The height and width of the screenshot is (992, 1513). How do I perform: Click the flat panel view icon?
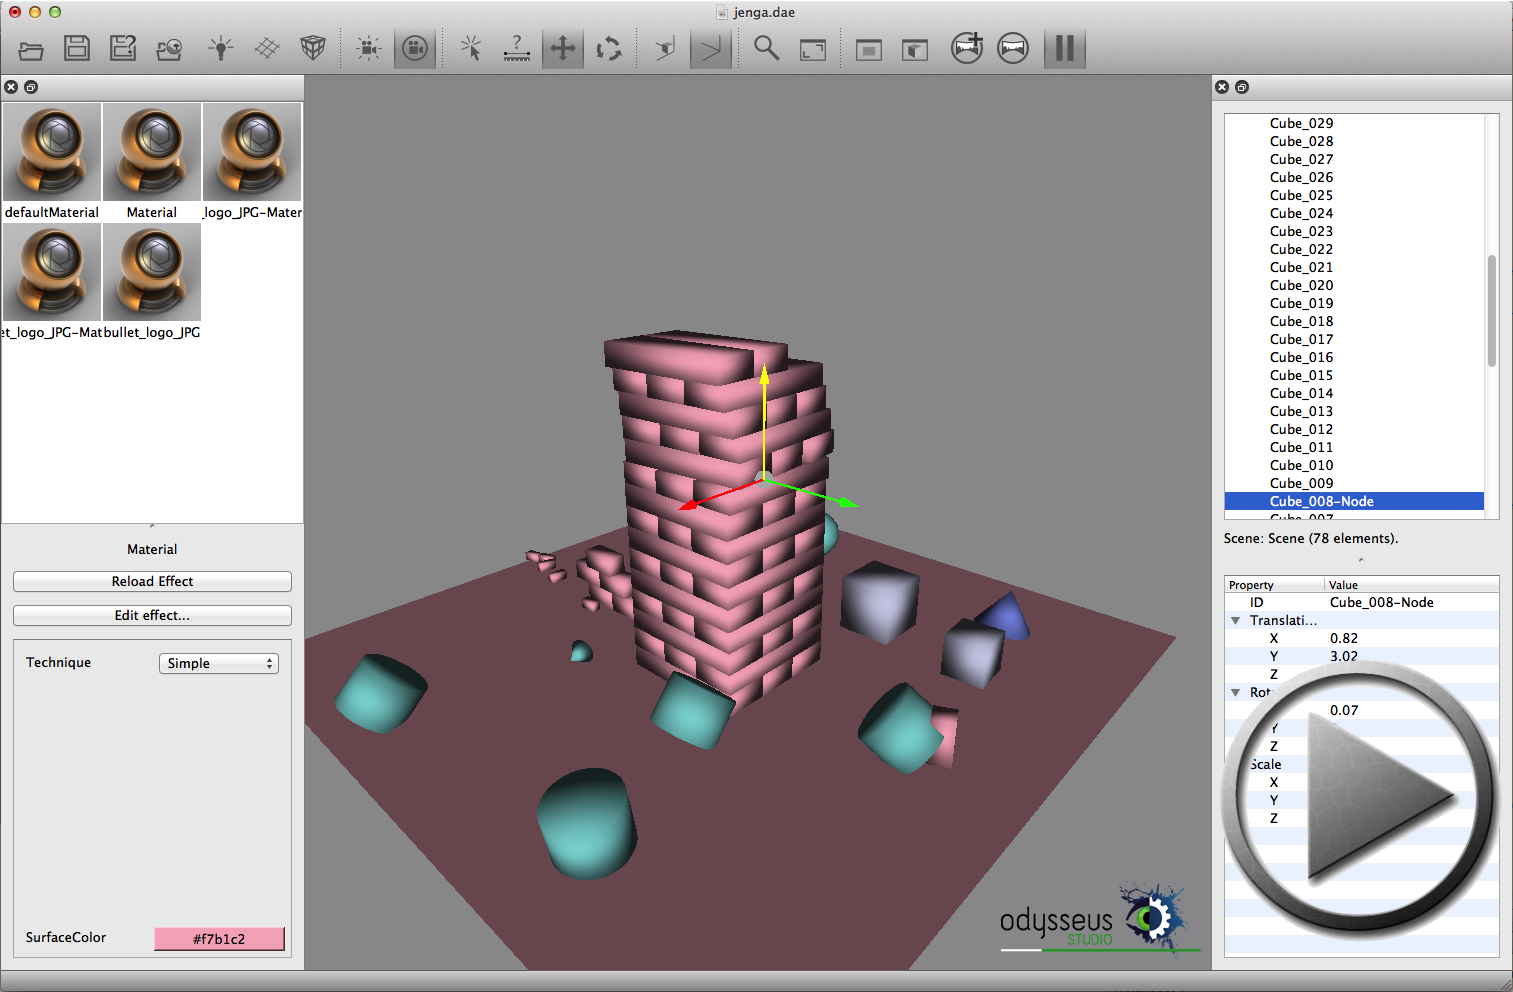[x=869, y=49]
